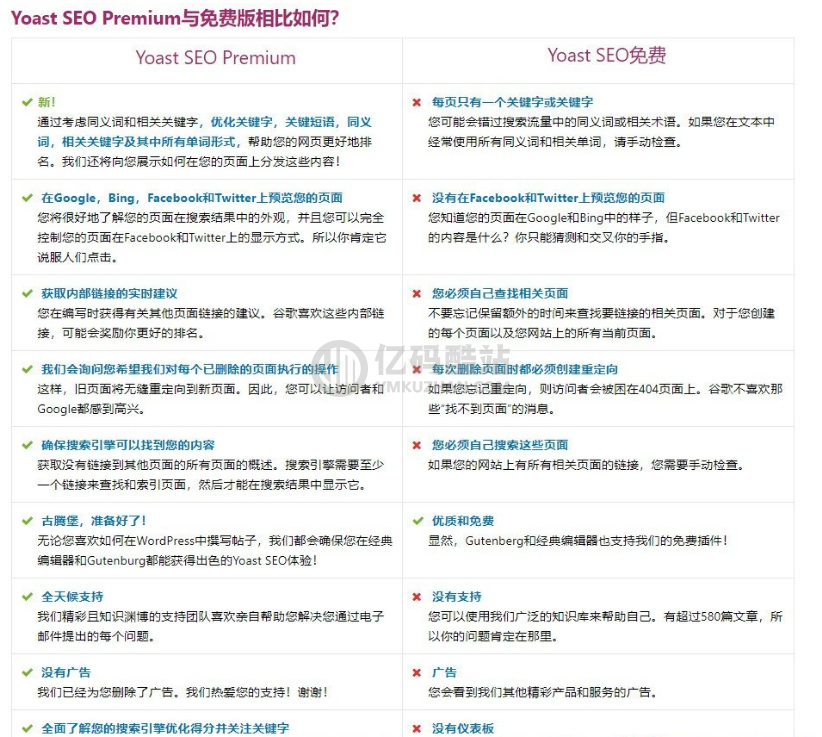Click the paragraph starting 我们精彩且知识渊博的支持团队

tap(210, 626)
